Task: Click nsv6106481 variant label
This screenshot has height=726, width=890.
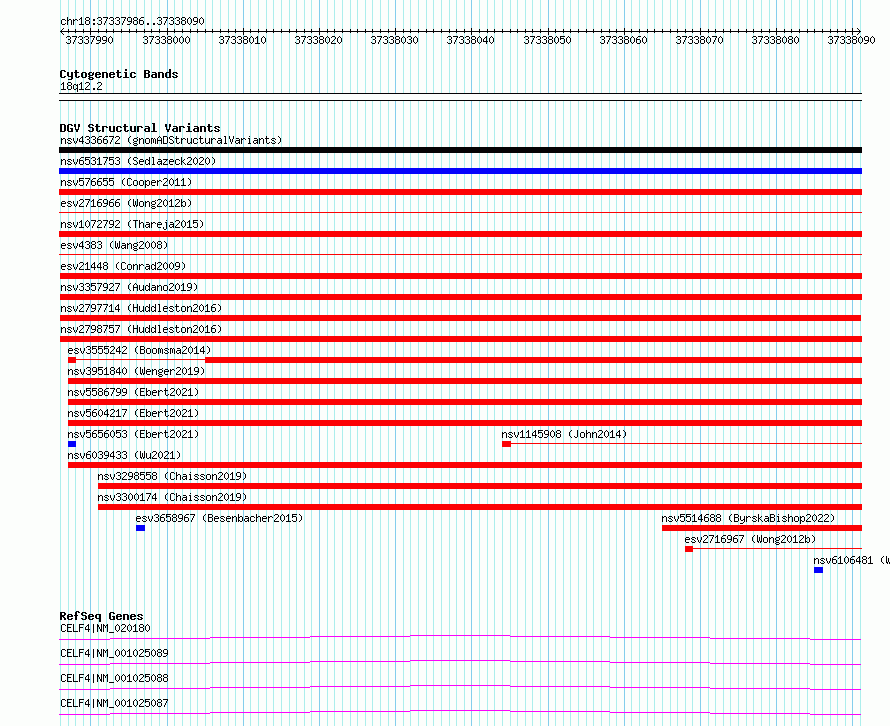Action: pos(851,560)
